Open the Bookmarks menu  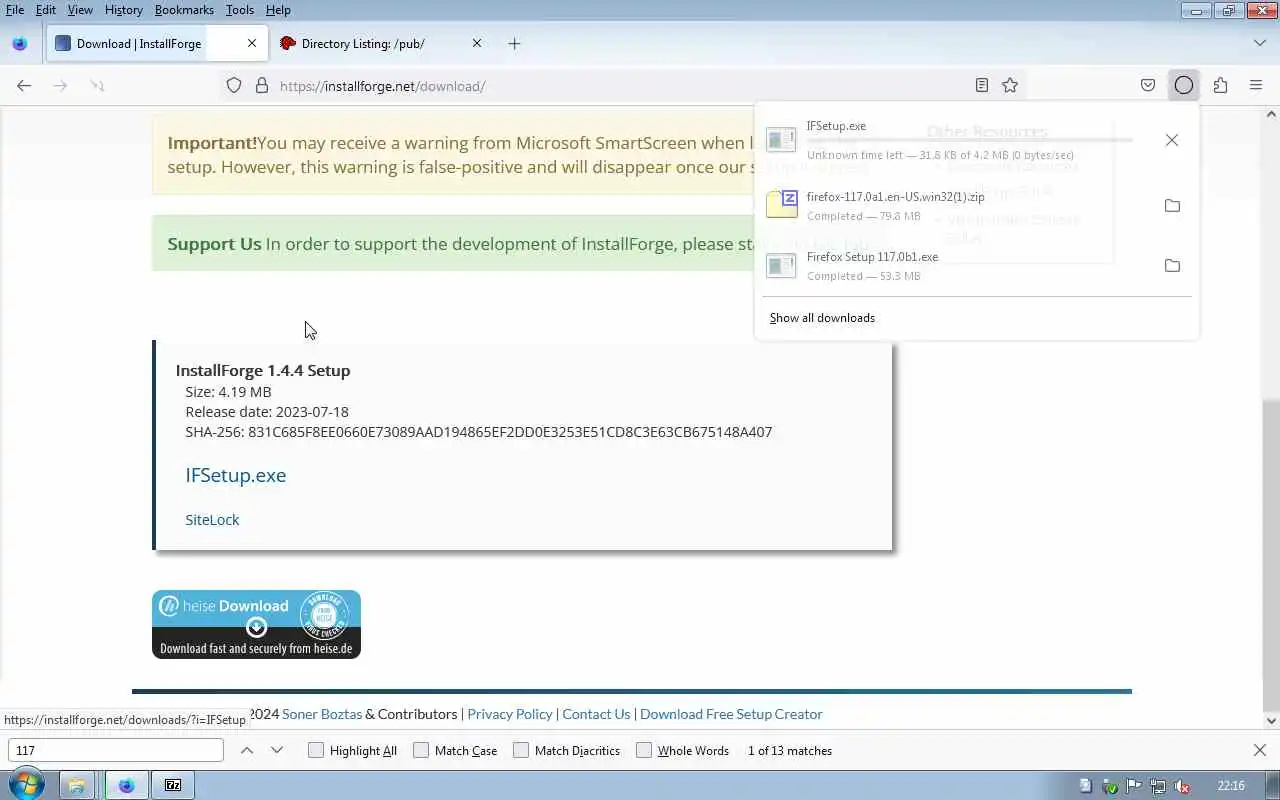coord(184,9)
